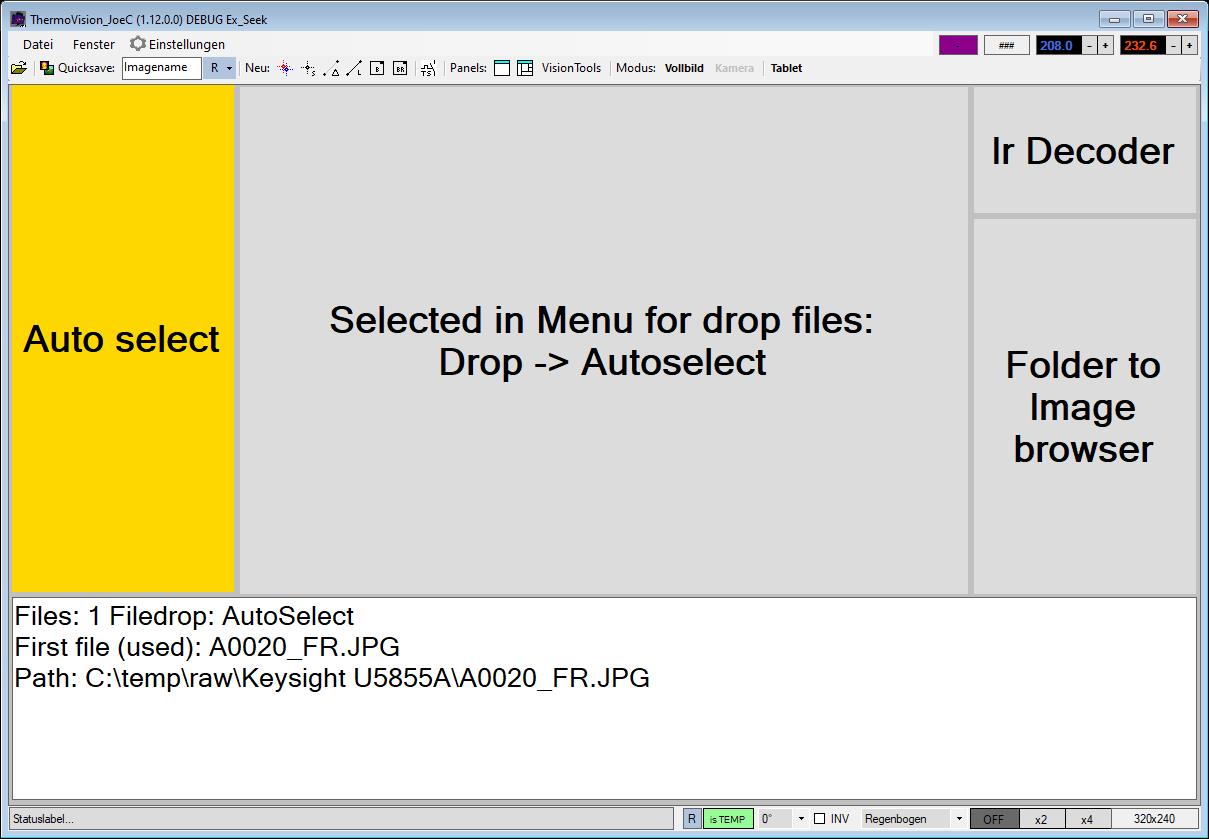This screenshot has height=839, width=1209.
Task: Click the 'BR' box measurement icon
Action: (x=400, y=68)
